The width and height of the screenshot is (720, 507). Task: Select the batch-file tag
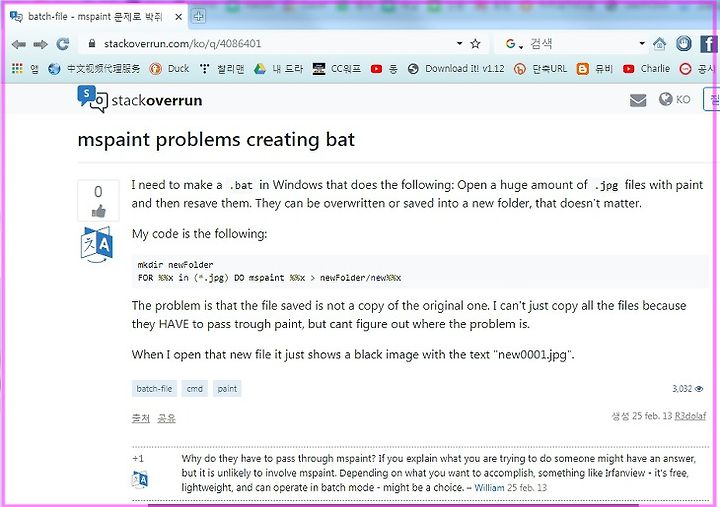[154, 389]
